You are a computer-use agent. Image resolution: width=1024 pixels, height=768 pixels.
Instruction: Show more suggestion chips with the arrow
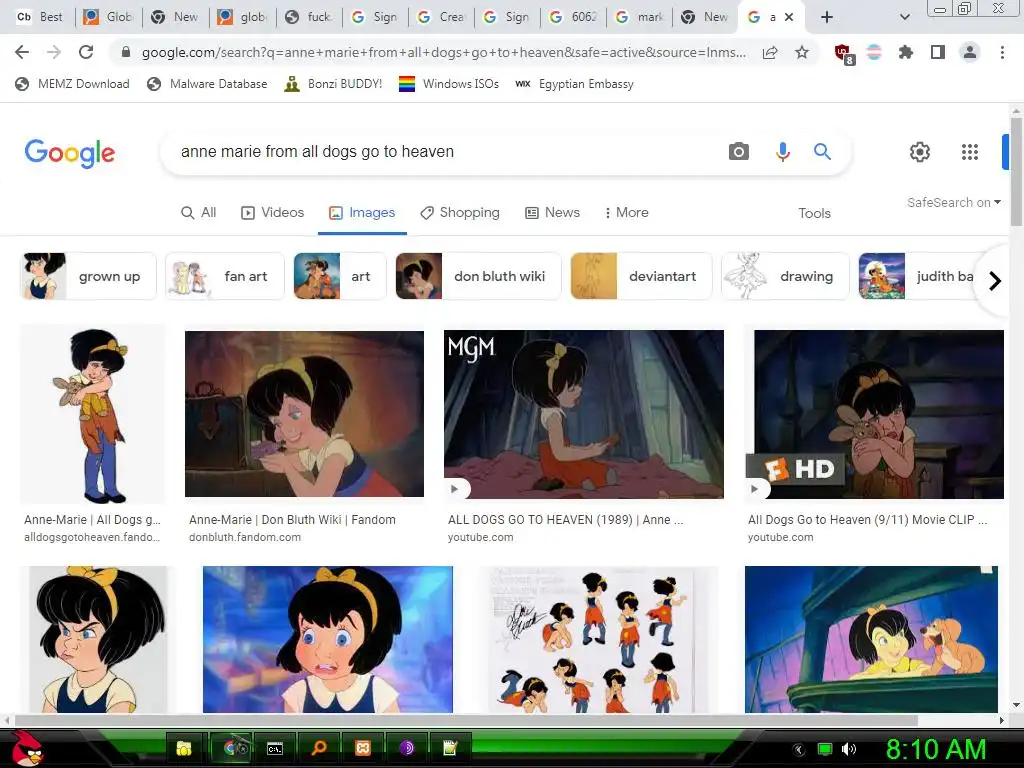tap(995, 281)
